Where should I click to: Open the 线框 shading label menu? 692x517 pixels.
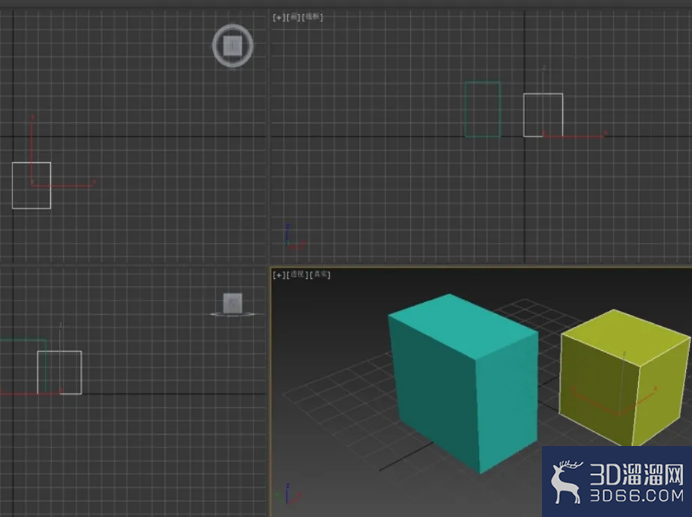312,17
